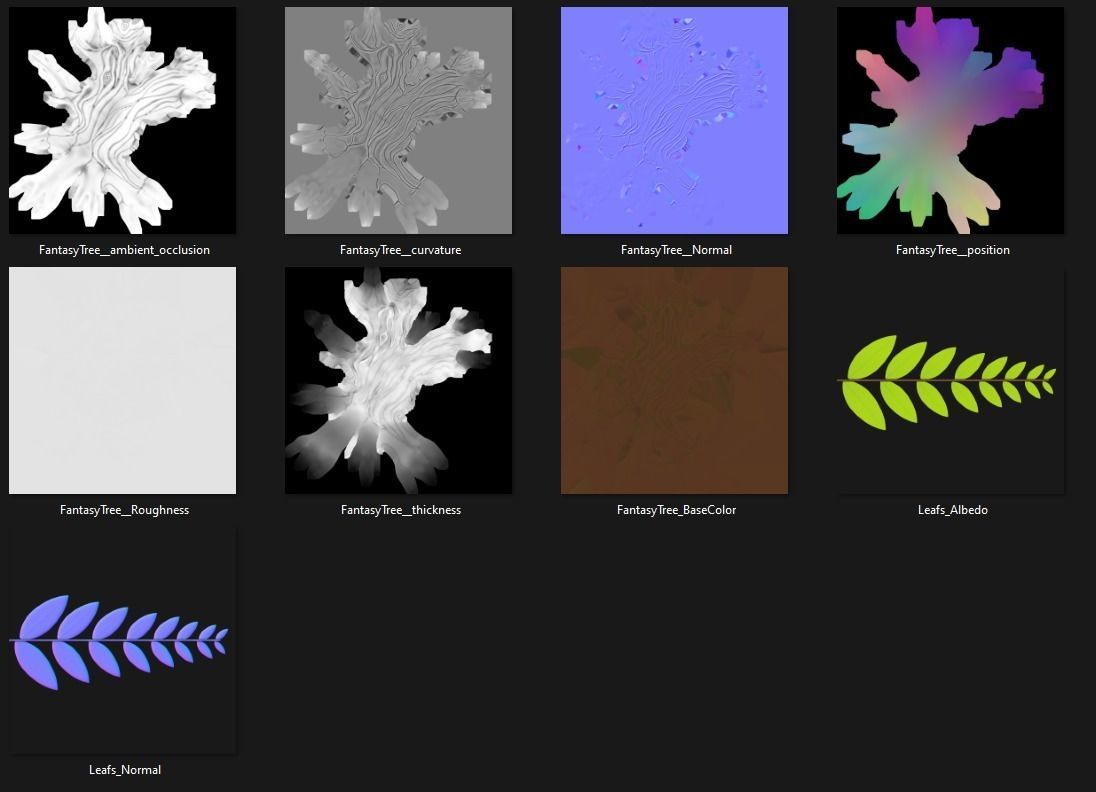Click the Leafs_Albedo file name text

click(952, 510)
